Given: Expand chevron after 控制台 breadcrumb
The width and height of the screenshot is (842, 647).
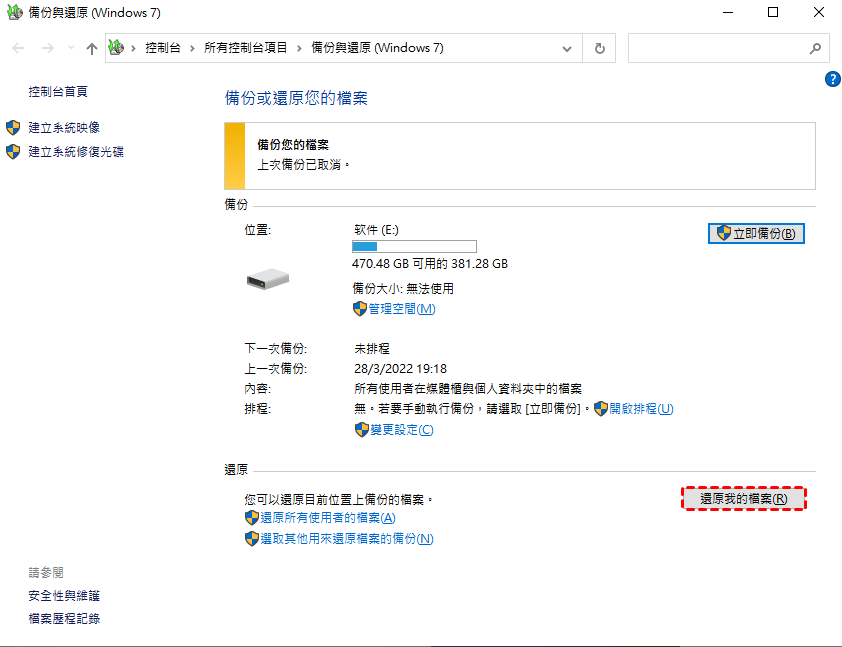Looking at the screenshot, I should click(192, 48).
